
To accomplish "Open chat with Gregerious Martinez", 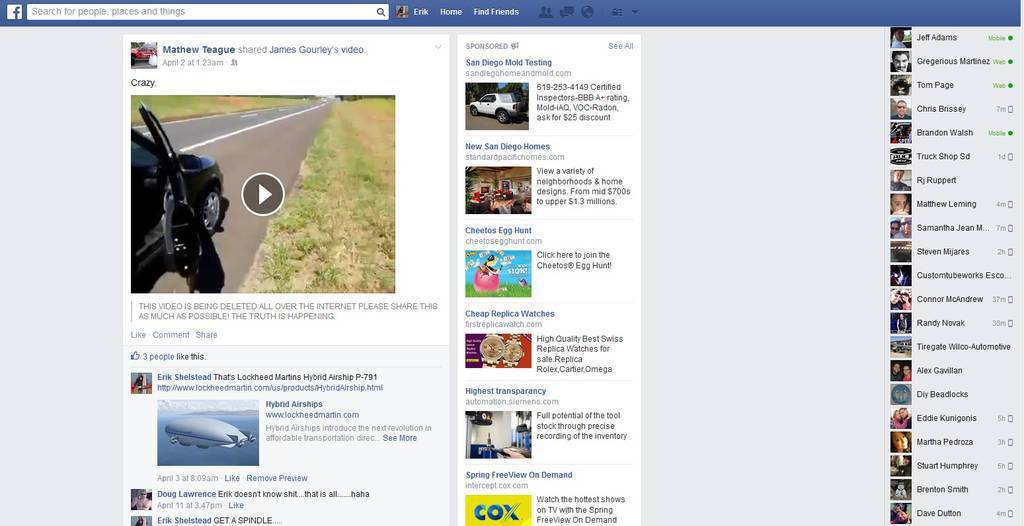I will (x=952, y=61).
